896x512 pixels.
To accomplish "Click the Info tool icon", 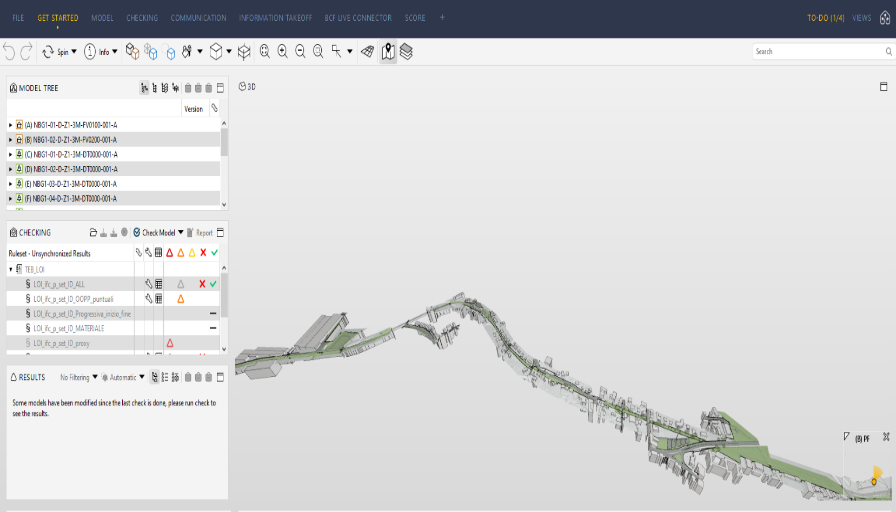I will [90, 51].
